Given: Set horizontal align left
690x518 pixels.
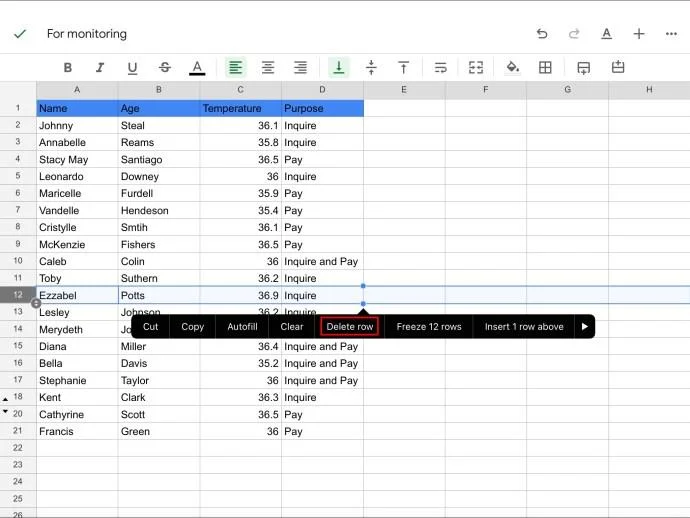Looking at the screenshot, I should coord(235,67).
